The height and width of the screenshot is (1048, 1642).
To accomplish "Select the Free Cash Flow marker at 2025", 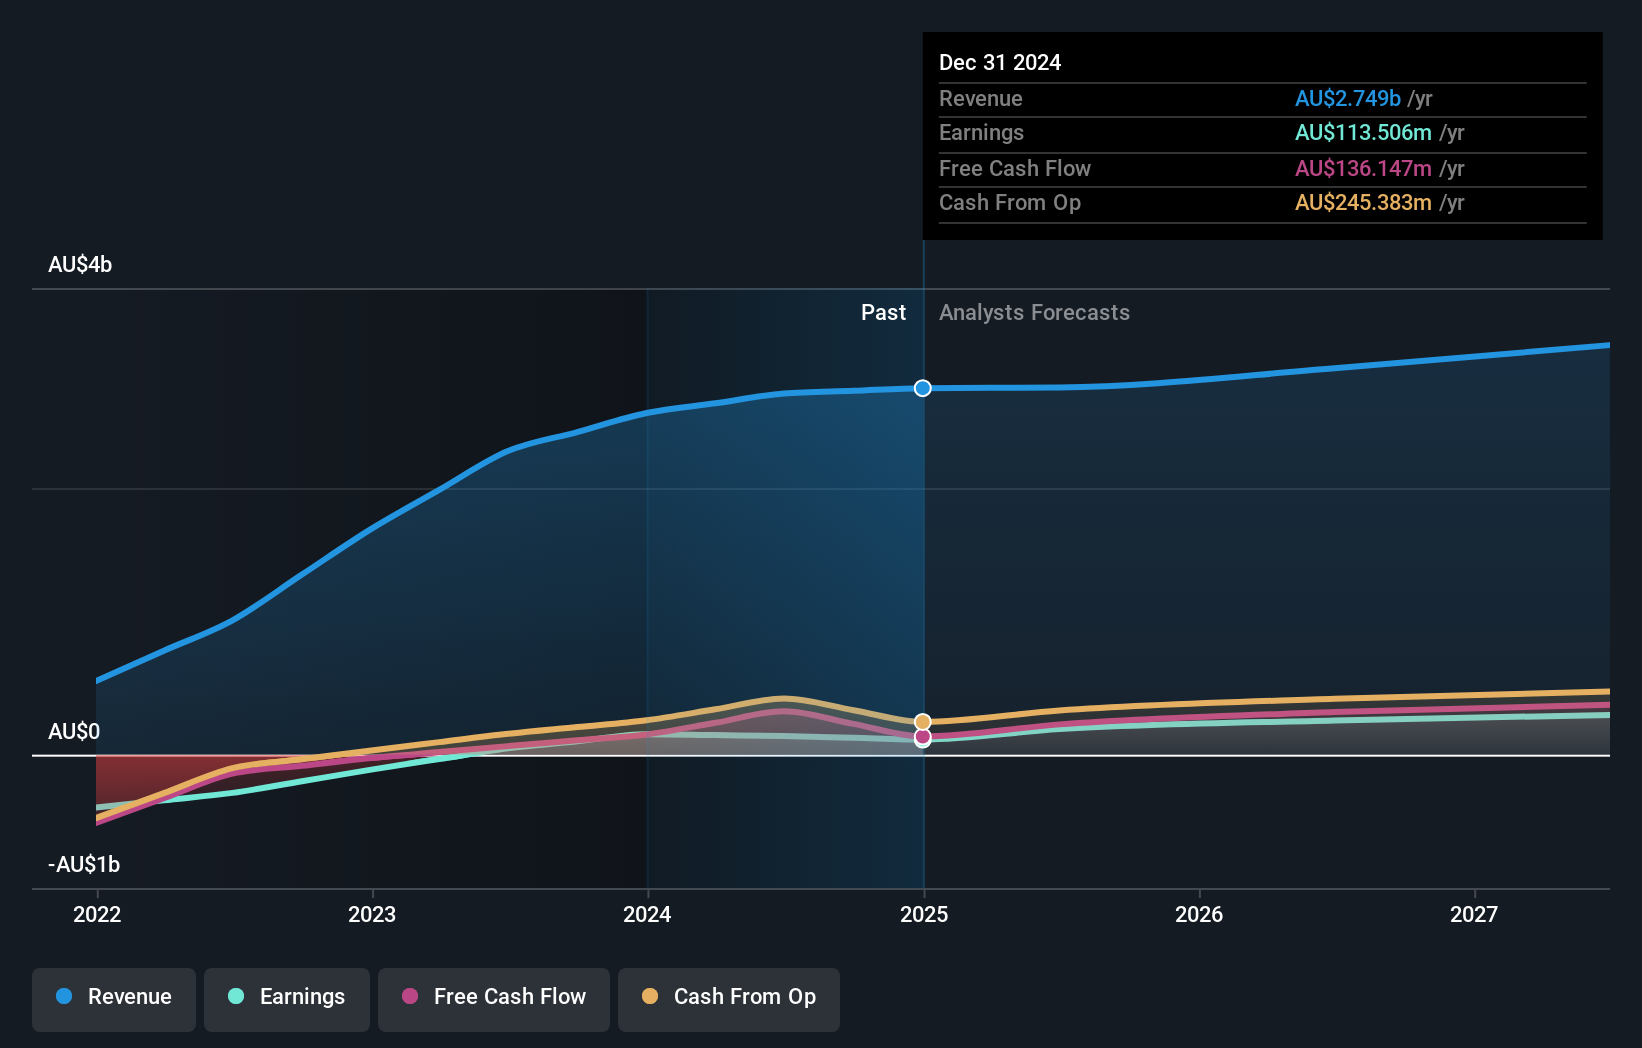I will (922, 739).
